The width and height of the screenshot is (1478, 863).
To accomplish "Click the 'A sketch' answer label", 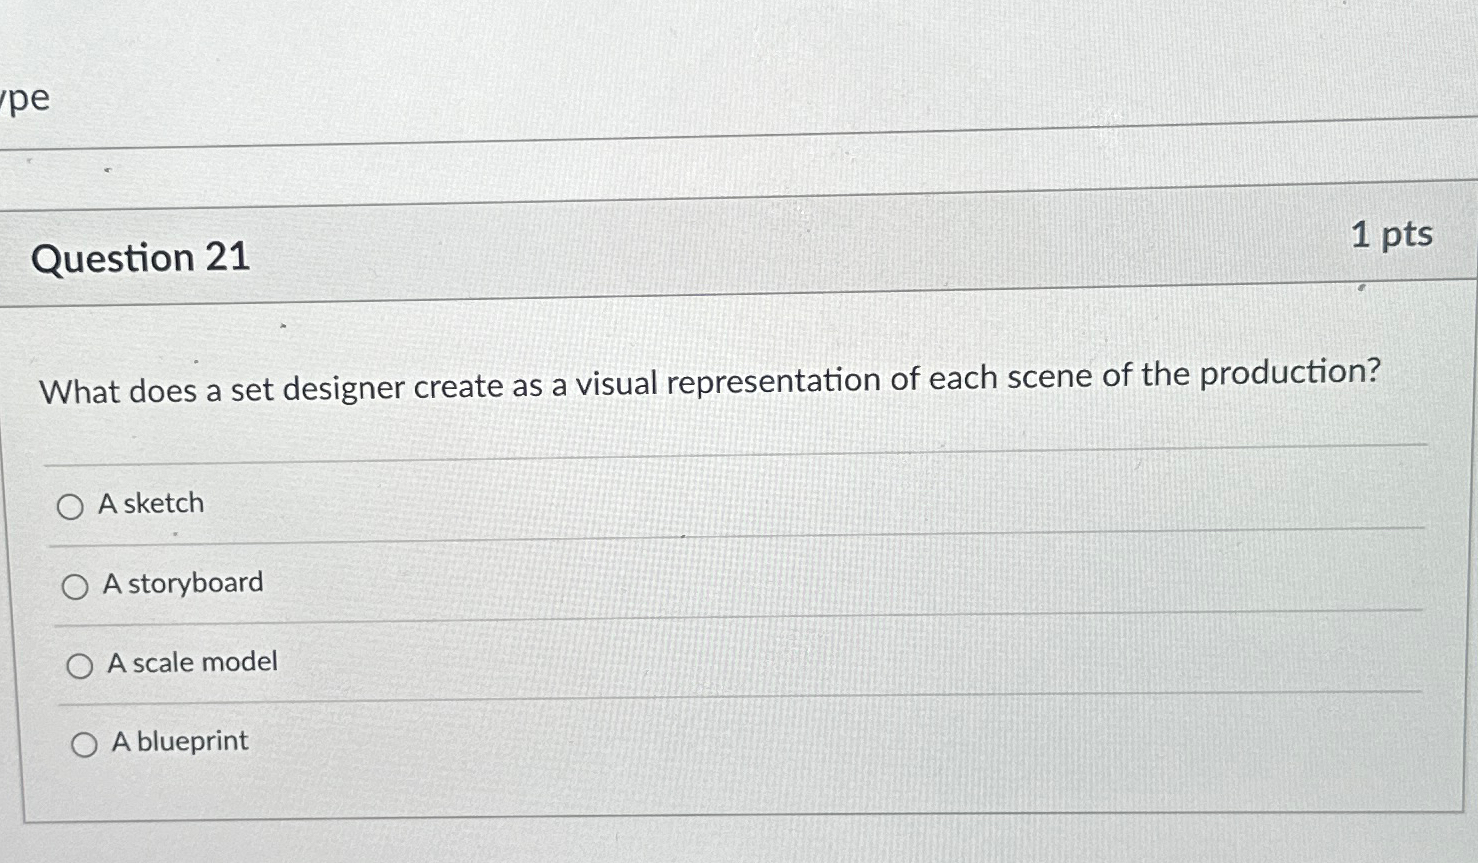I will (x=150, y=504).
